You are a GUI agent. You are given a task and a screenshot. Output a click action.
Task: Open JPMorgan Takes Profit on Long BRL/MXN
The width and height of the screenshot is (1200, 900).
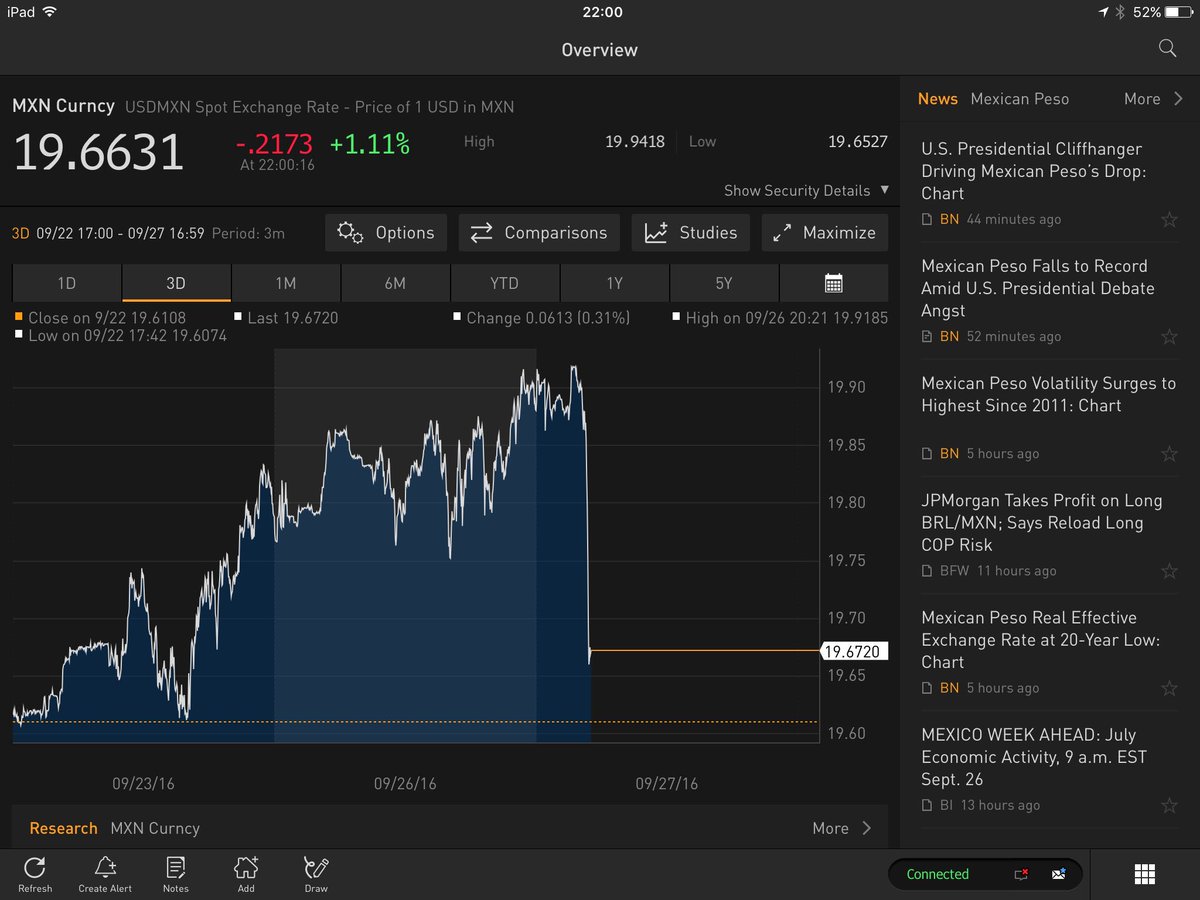tap(1041, 522)
